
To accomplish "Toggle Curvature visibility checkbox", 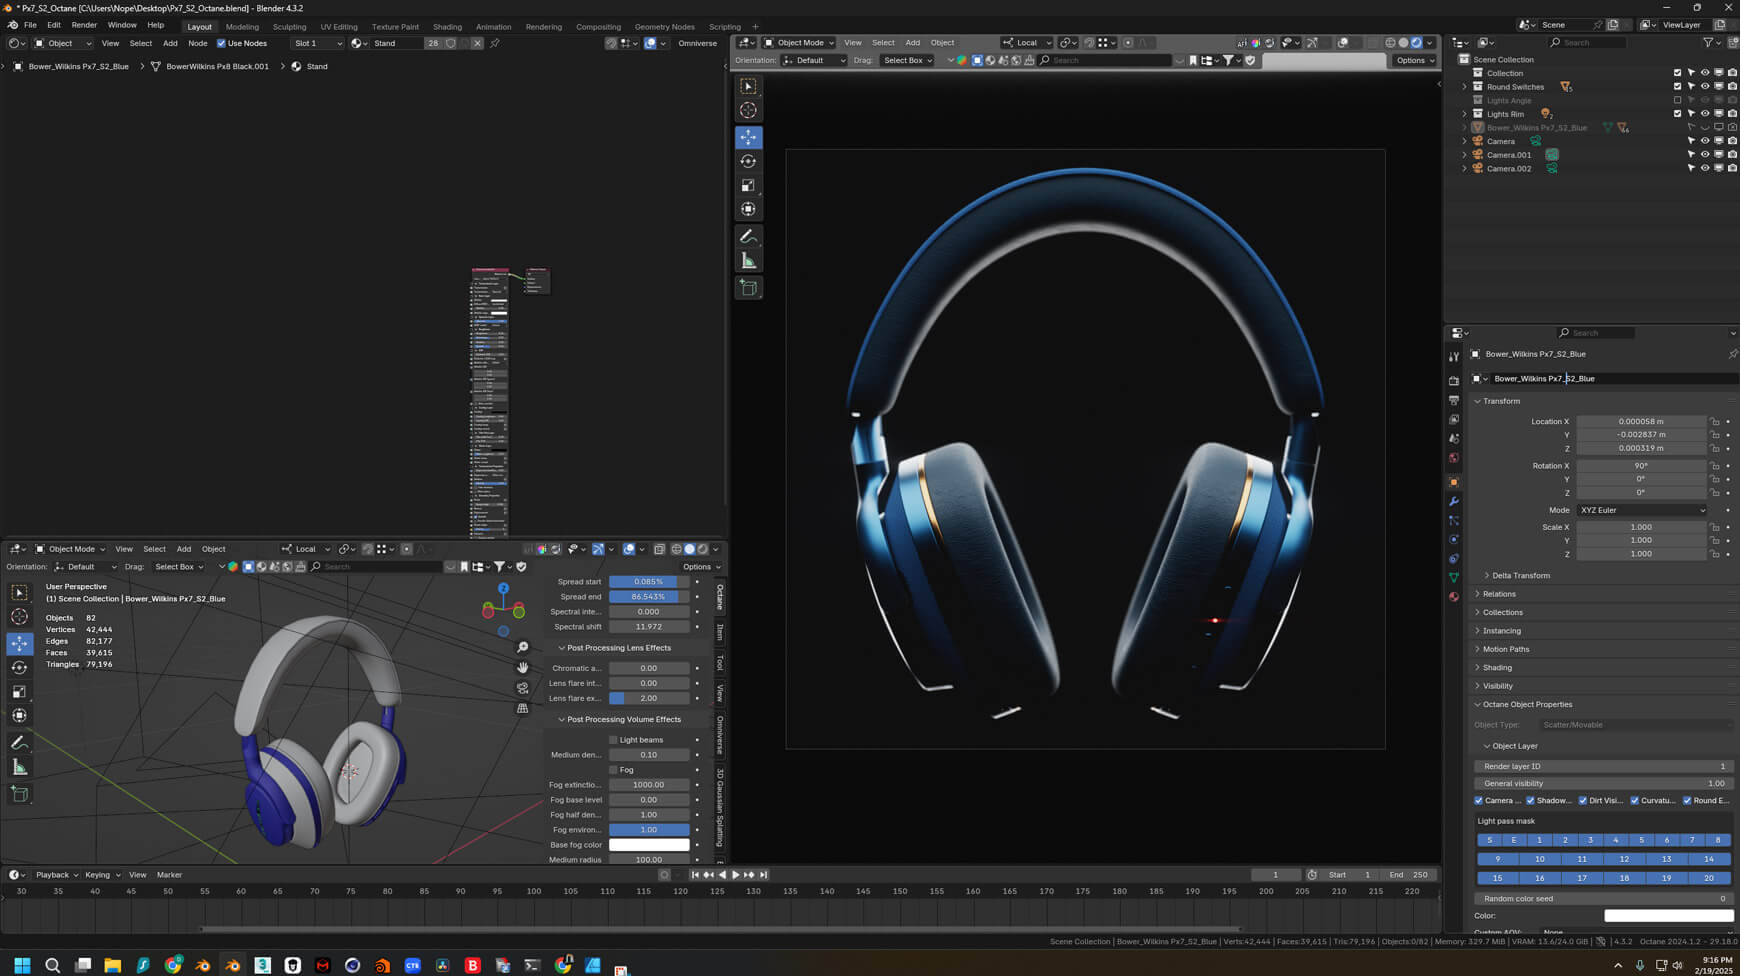I will pyautogui.click(x=1635, y=800).
